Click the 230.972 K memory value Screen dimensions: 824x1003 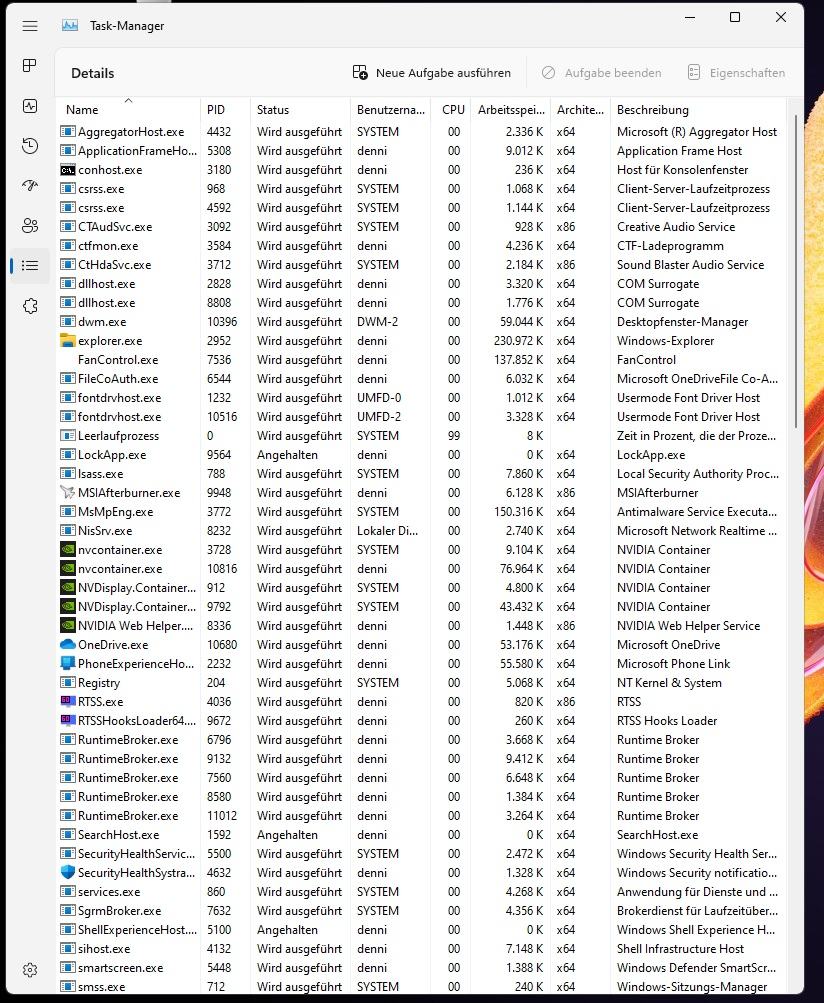[x=518, y=341]
